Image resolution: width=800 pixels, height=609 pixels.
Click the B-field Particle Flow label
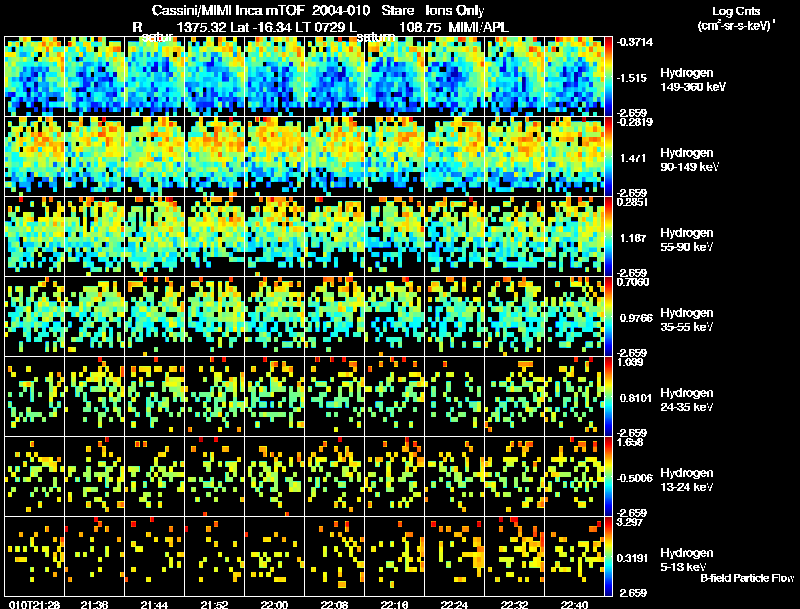point(747,578)
